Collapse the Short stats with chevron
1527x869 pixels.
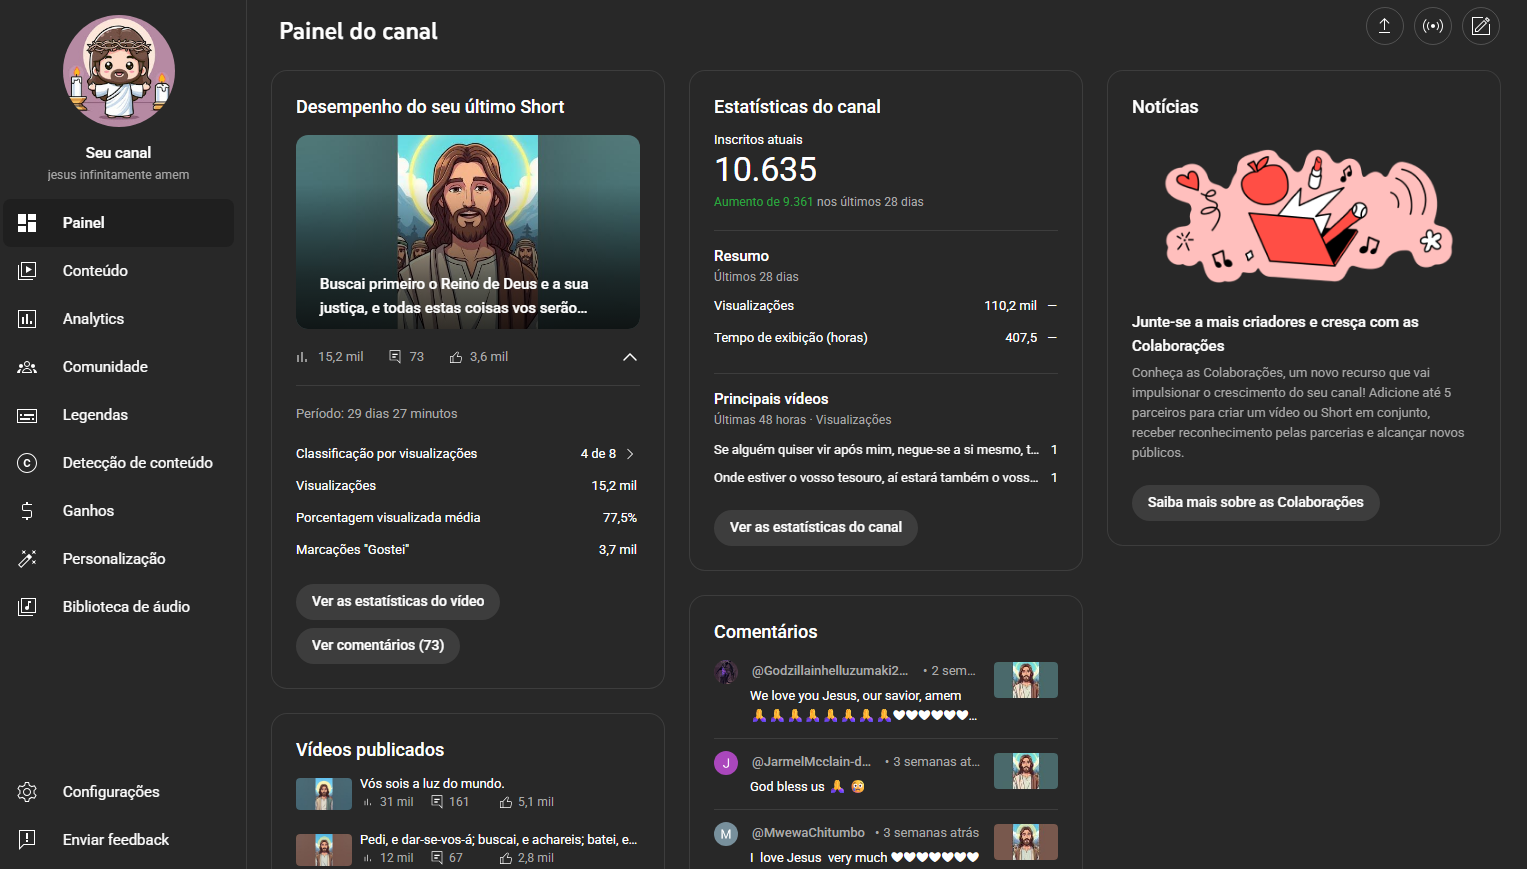click(x=629, y=357)
